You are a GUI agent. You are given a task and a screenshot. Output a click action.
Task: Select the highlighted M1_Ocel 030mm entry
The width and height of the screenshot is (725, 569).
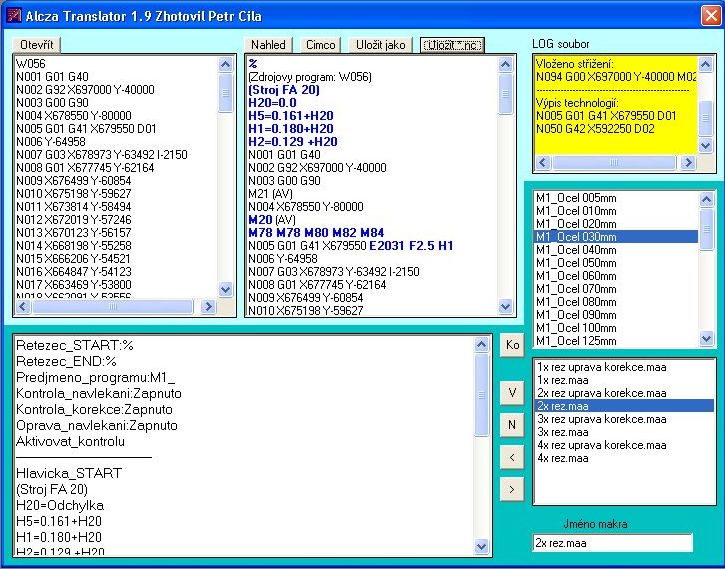pos(615,237)
